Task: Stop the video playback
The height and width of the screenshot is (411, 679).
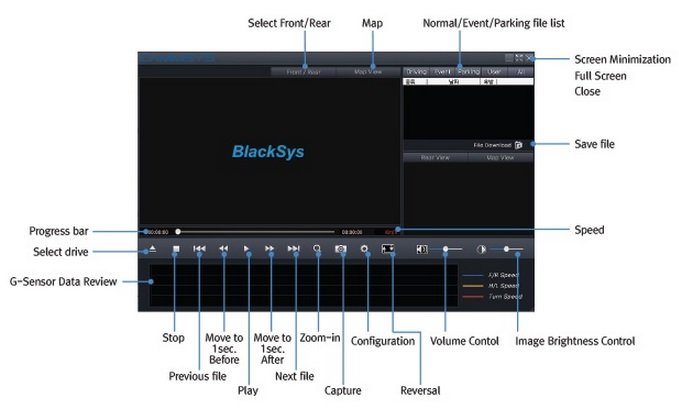Action: [176, 249]
